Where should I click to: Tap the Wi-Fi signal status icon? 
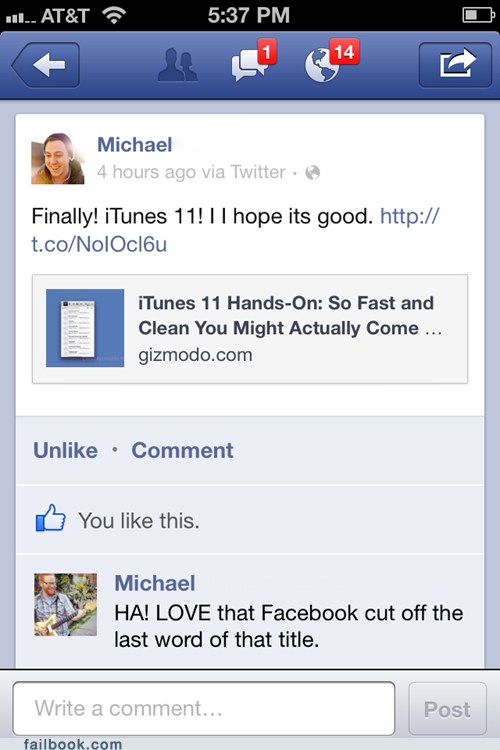pos(113,15)
